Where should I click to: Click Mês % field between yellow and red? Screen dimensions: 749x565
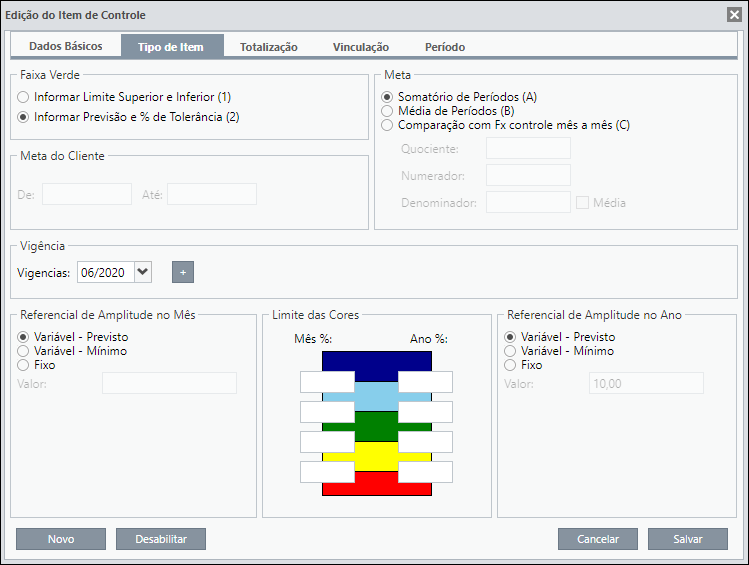click(x=328, y=472)
